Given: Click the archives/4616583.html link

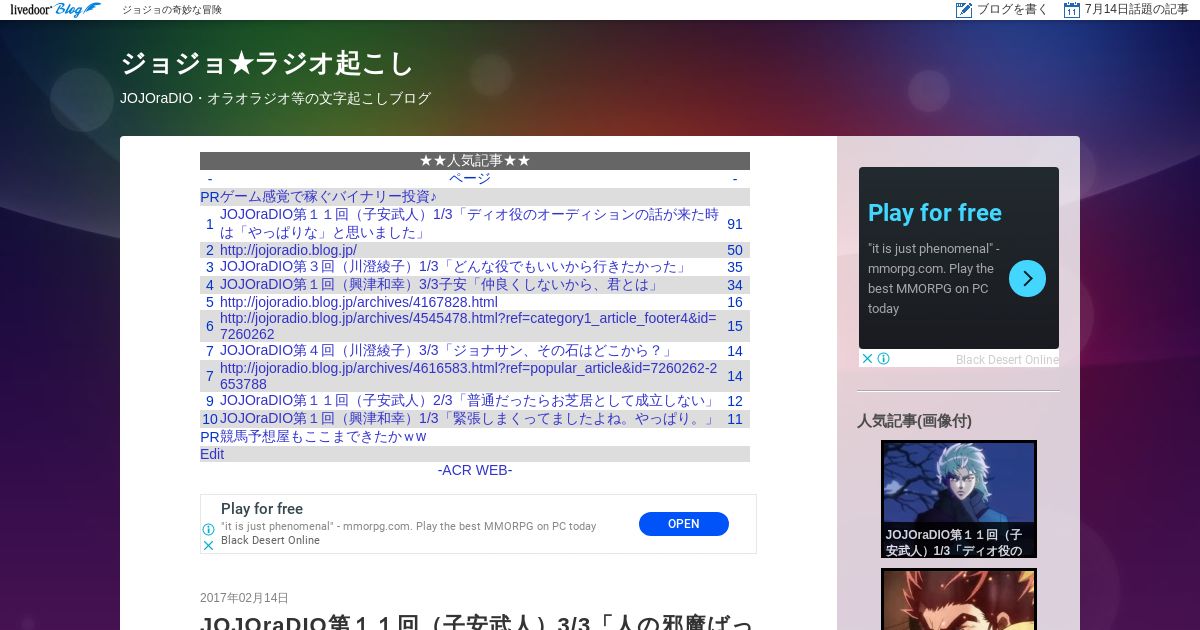Looking at the screenshot, I should point(468,376).
